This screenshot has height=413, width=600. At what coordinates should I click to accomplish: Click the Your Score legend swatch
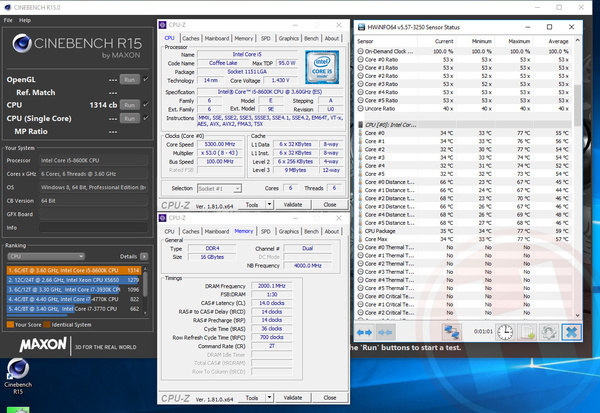click(x=10, y=325)
